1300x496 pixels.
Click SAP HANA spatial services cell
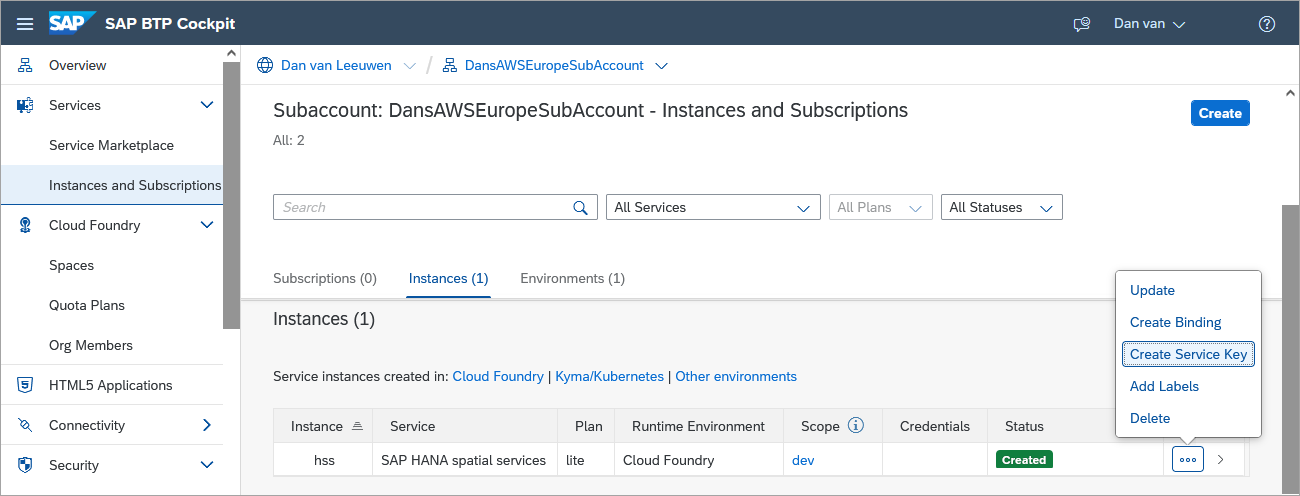click(464, 460)
